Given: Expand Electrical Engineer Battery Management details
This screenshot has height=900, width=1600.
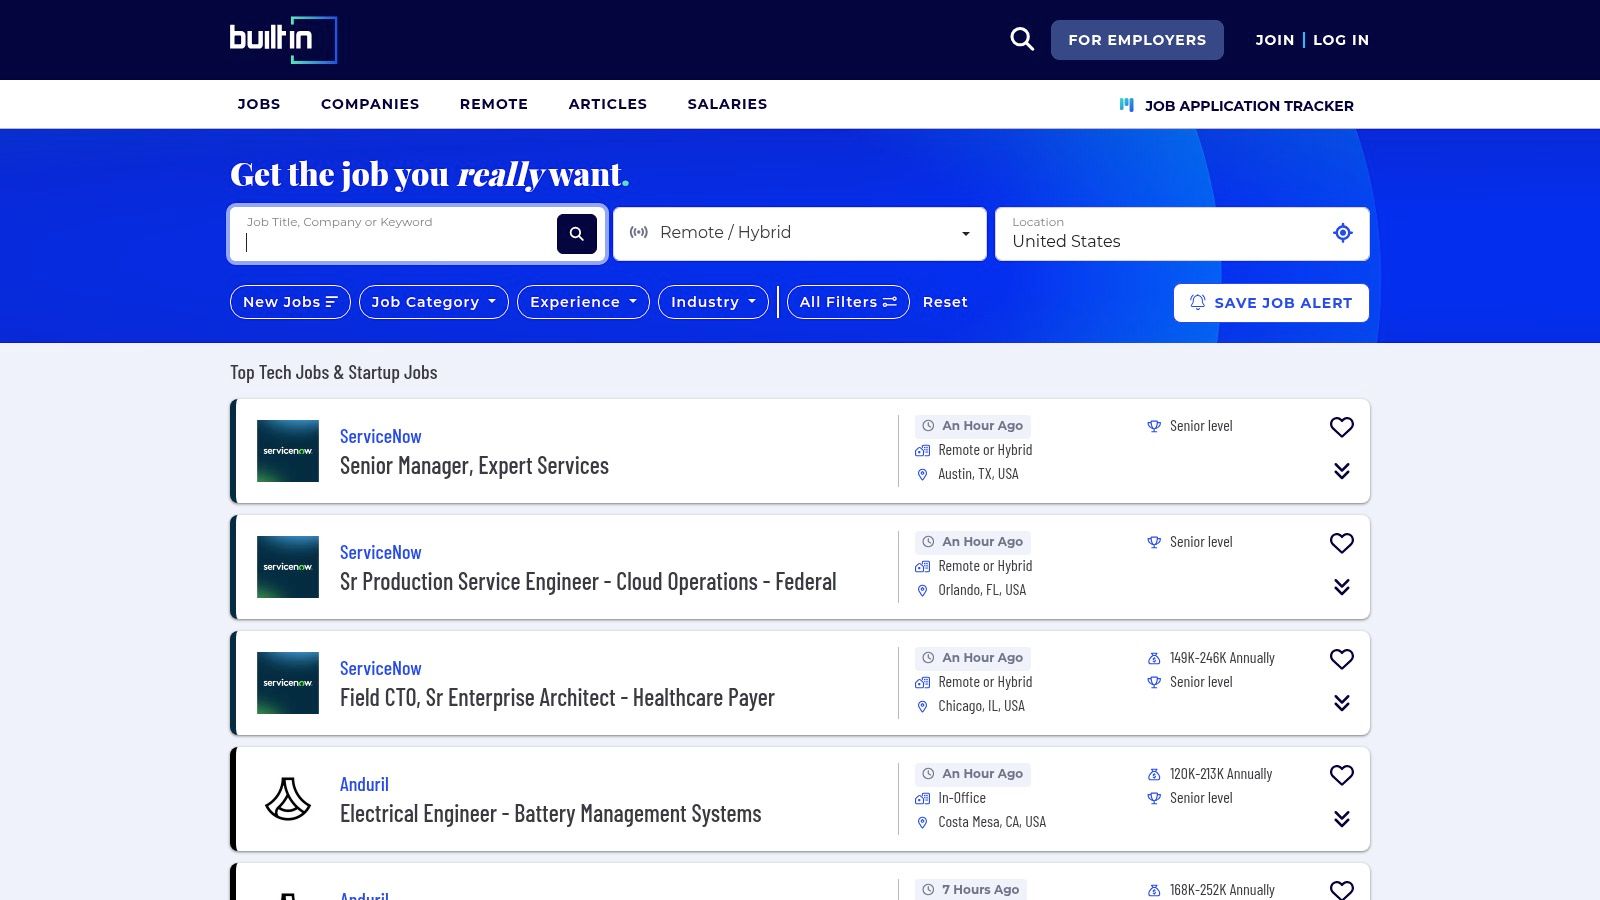Looking at the screenshot, I should (1342, 819).
